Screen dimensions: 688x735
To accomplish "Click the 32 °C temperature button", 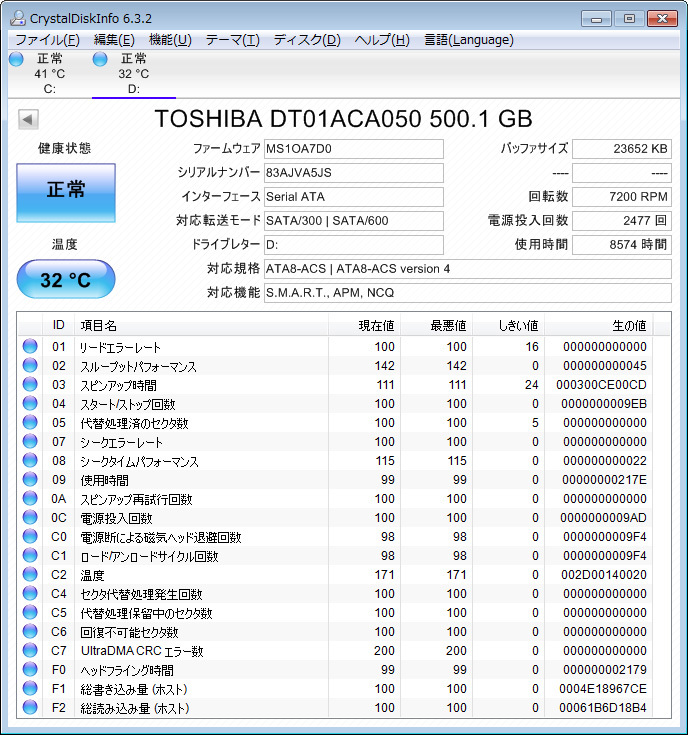I will tap(66, 279).
